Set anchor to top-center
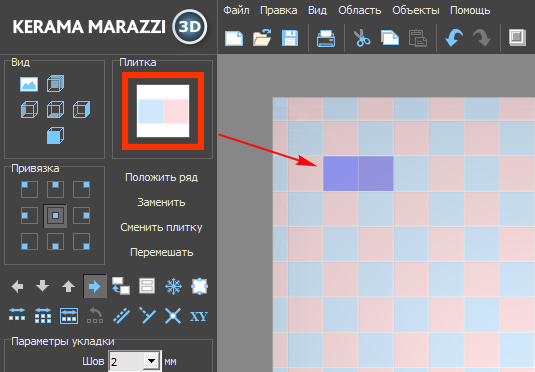The height and width of the screenshot is (372, 535). 55,190
